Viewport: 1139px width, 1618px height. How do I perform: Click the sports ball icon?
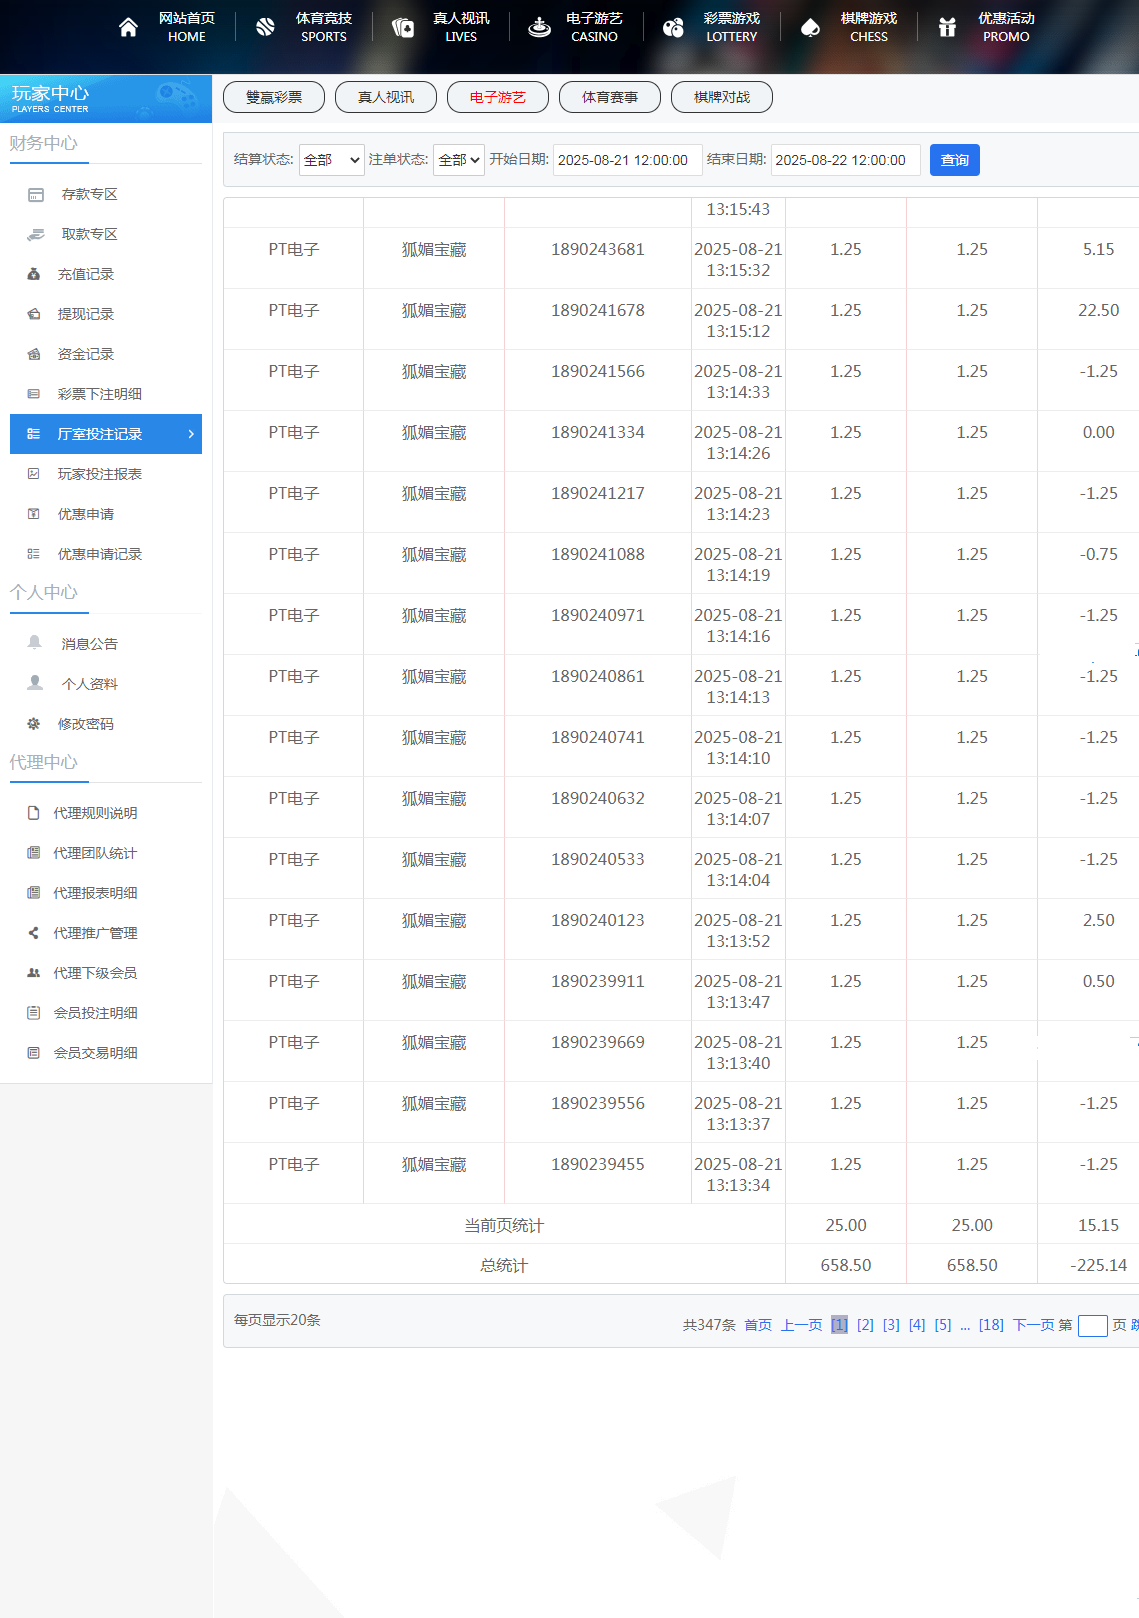(x=265, y=27)
